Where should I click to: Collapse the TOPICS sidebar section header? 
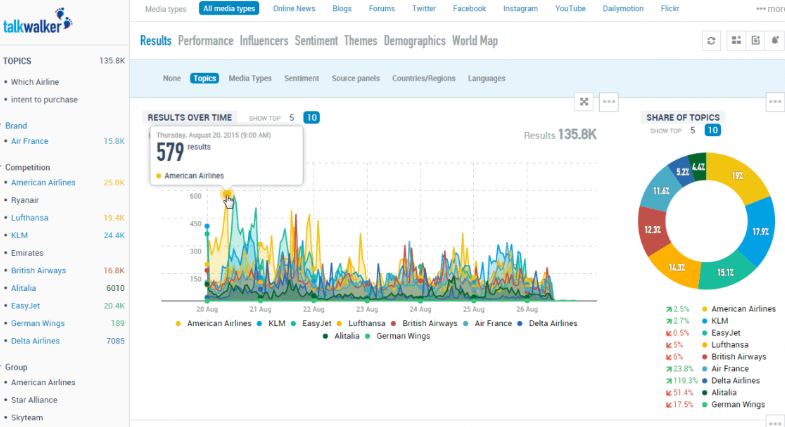click(17, 61)
